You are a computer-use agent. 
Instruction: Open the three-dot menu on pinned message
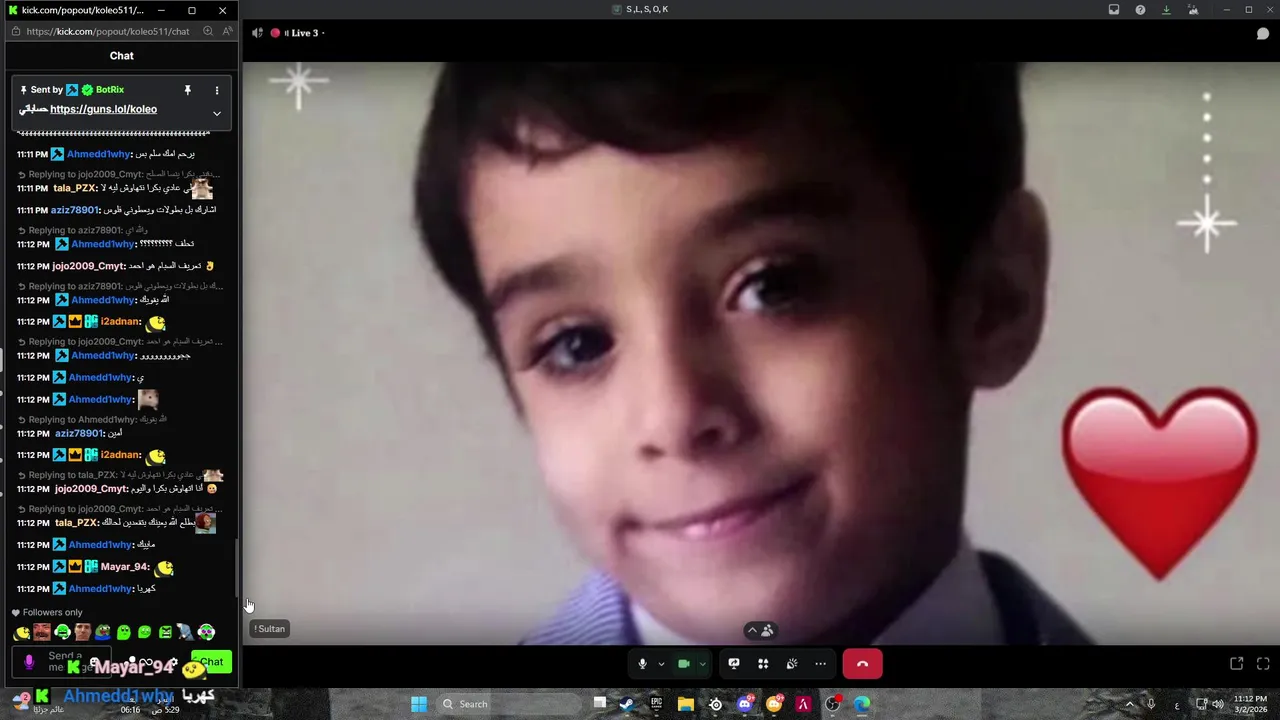(x=216, y=90)
